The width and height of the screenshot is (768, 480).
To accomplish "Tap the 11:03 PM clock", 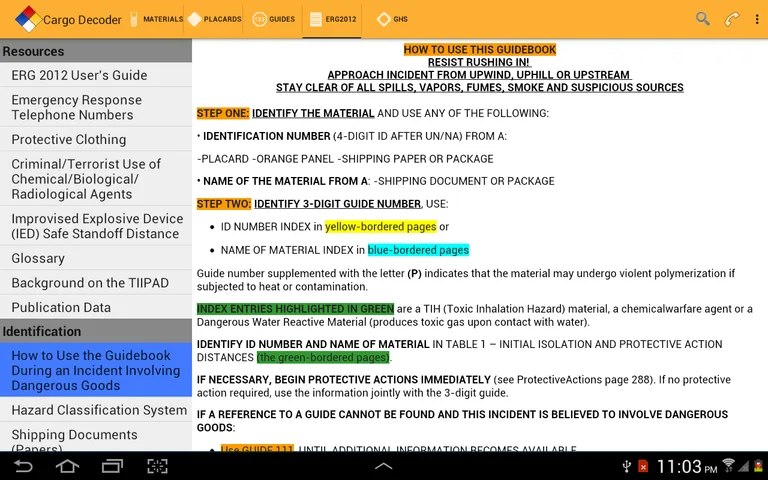I will [687, 466].
